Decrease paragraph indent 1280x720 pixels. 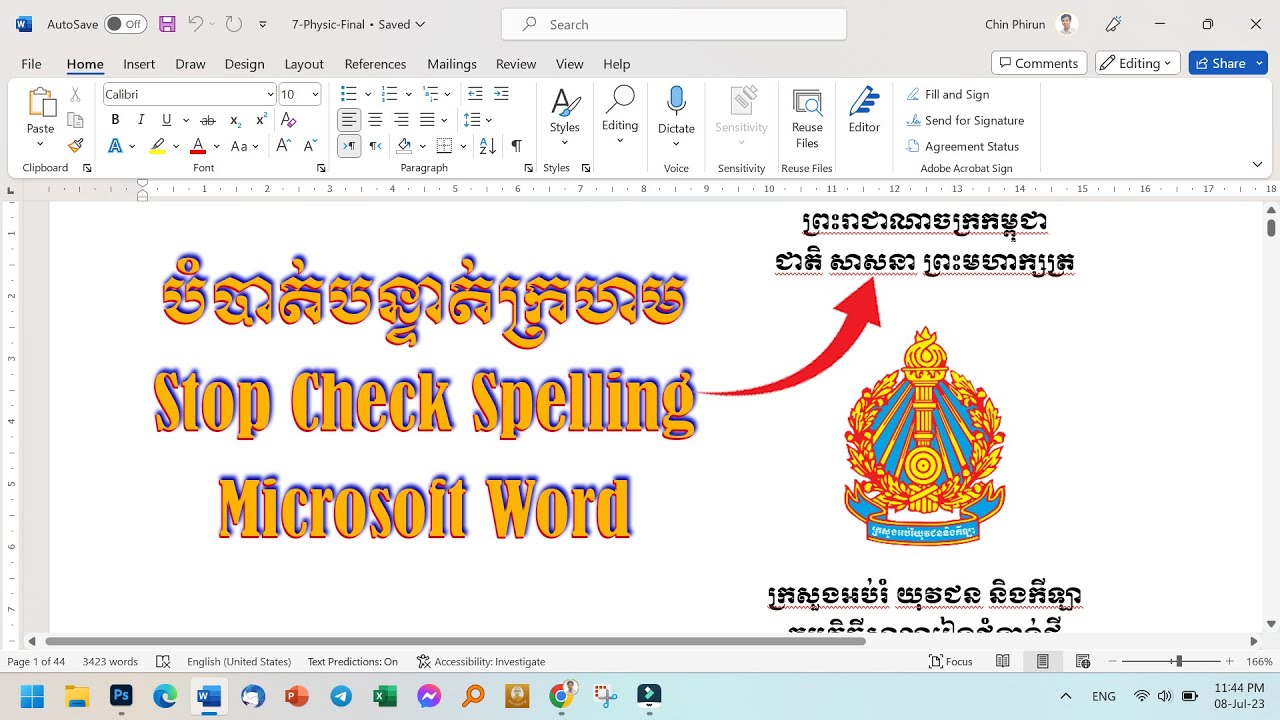475,94
